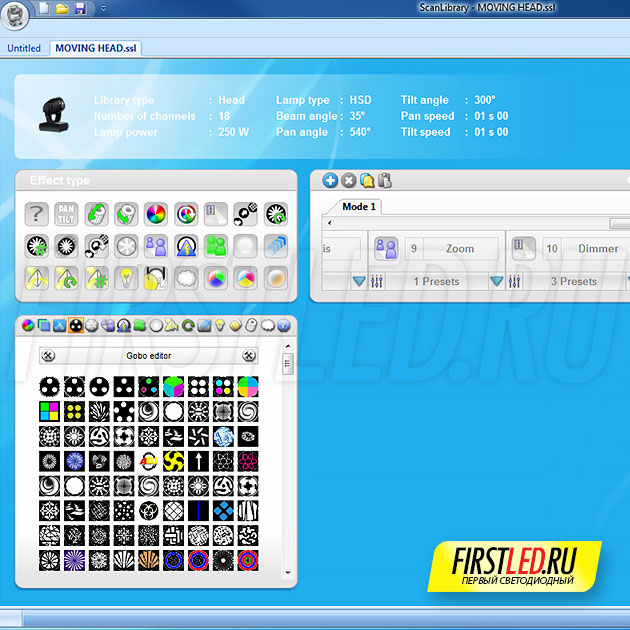Viewport: 630px width, 630px height.
Task: Select the Mode 1 tab
Action: 359,206
